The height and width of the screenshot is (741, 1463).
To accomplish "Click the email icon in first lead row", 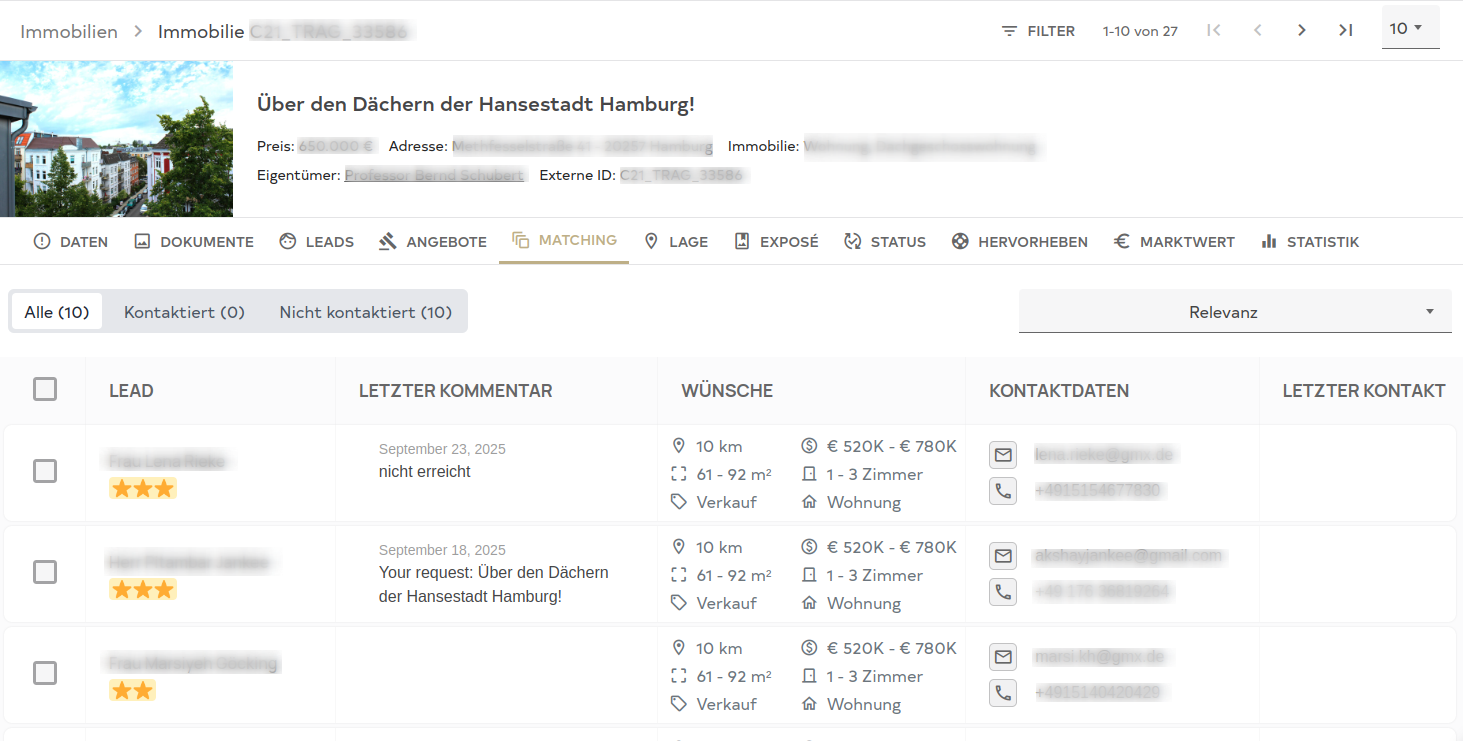I will click(1003, 455).
